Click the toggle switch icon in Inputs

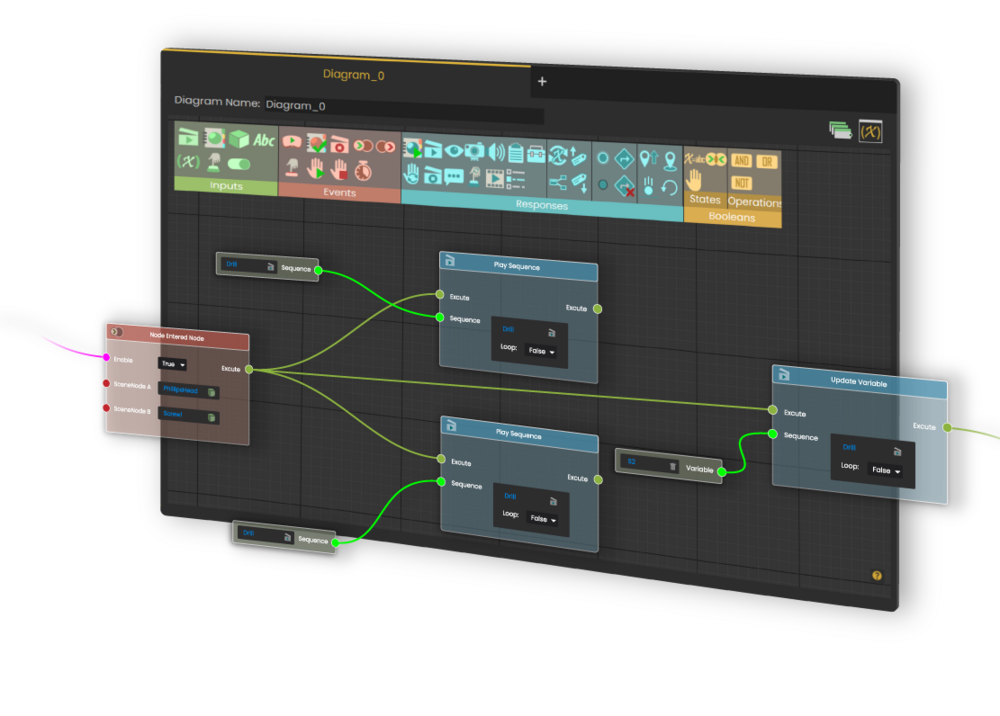[239, 165]
